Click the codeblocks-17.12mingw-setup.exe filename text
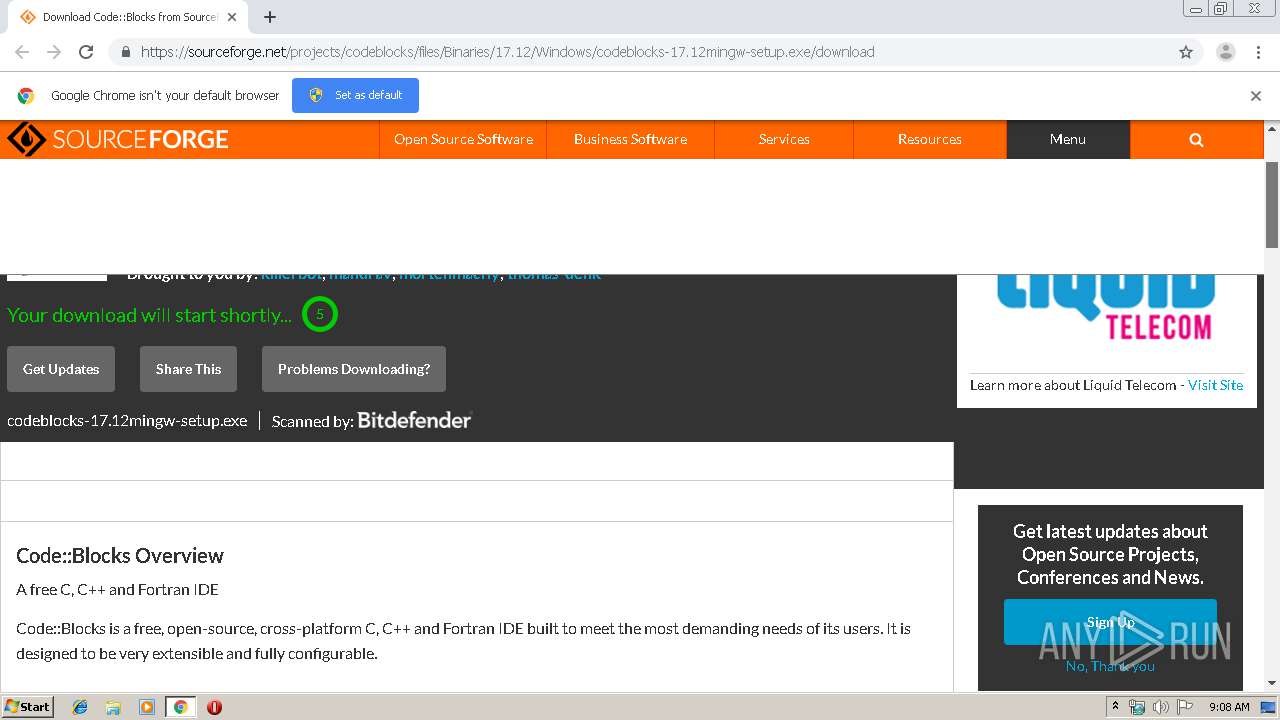Image resolution: width=1280 pixels, height=720 pixels. (127, 421)
